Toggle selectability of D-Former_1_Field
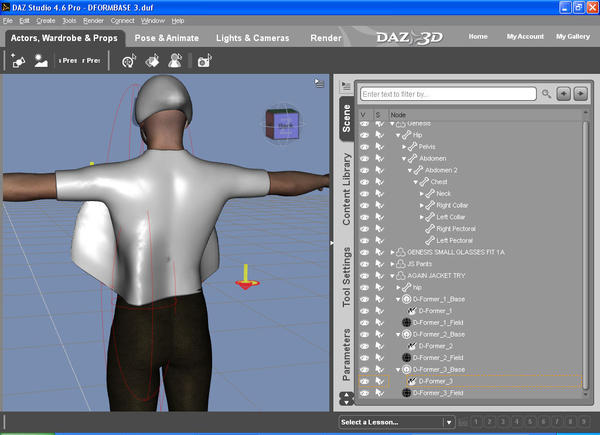 click(379, 323)
